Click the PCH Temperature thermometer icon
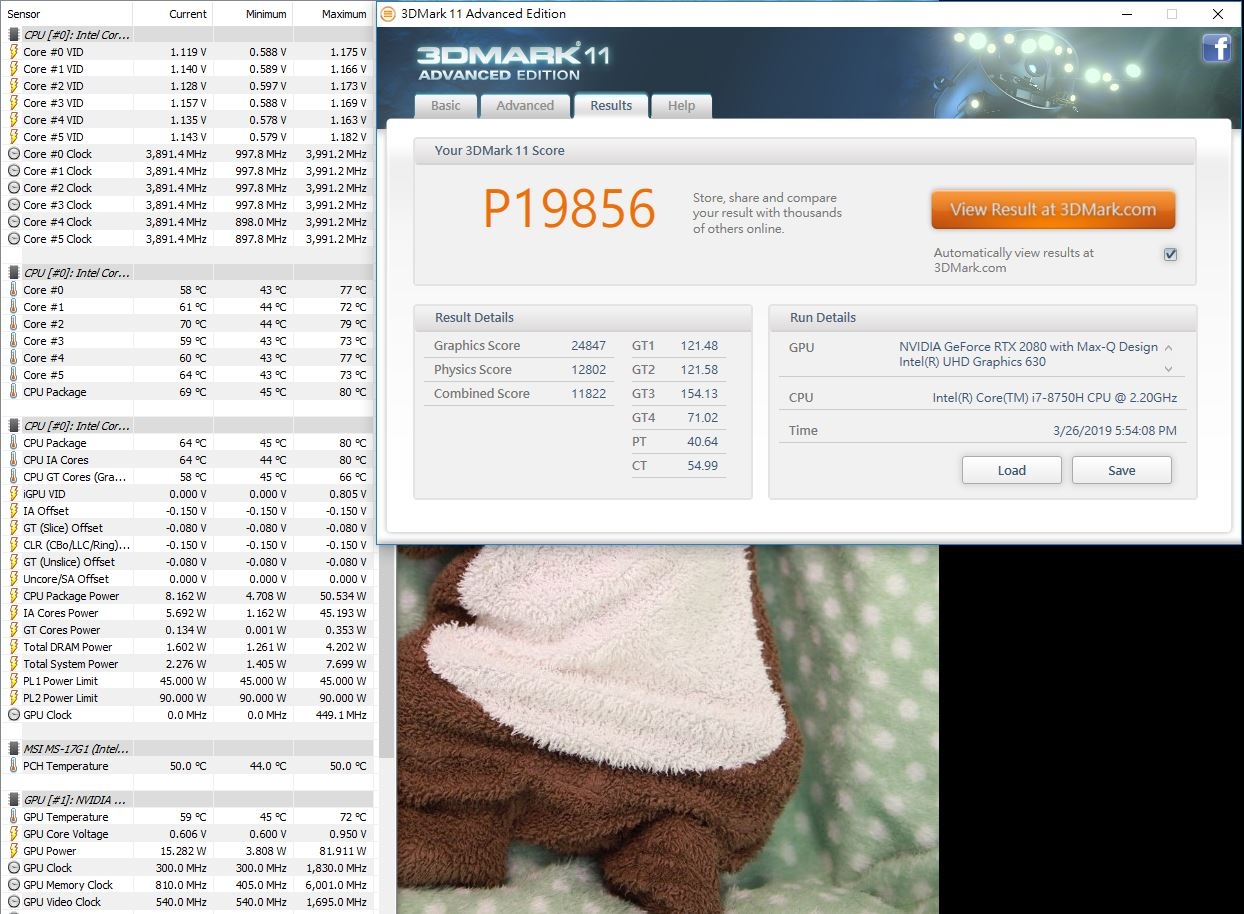The height and width of the screenshot is (914, 1244). point(14,766)
